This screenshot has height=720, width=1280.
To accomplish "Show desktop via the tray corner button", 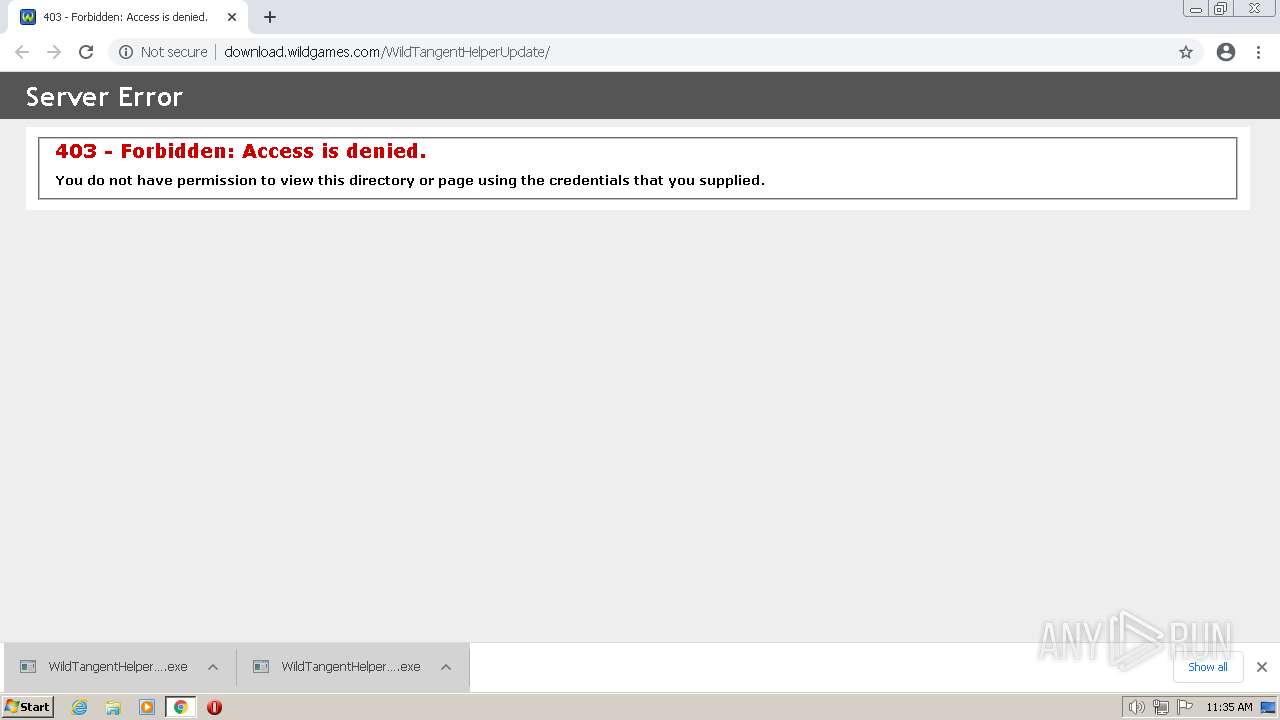I will [x=1269, y=707].
